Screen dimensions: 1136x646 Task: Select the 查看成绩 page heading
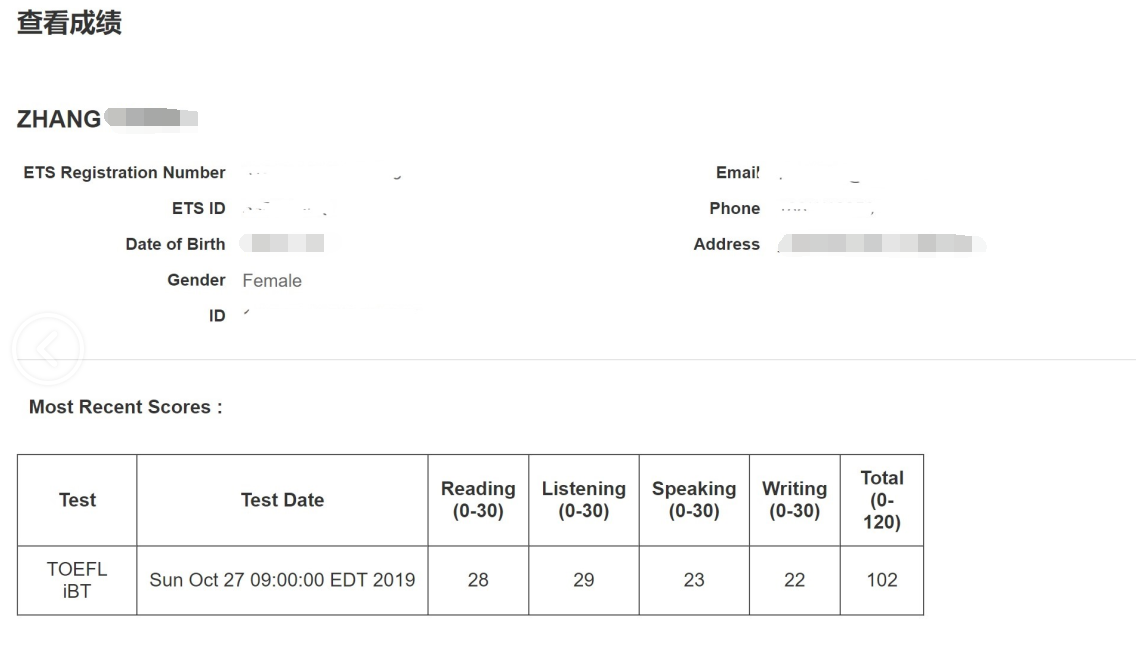70,22
